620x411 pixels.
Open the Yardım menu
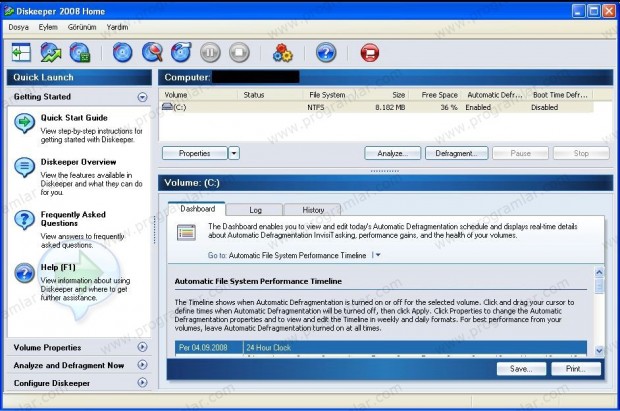tap(117, 27)
